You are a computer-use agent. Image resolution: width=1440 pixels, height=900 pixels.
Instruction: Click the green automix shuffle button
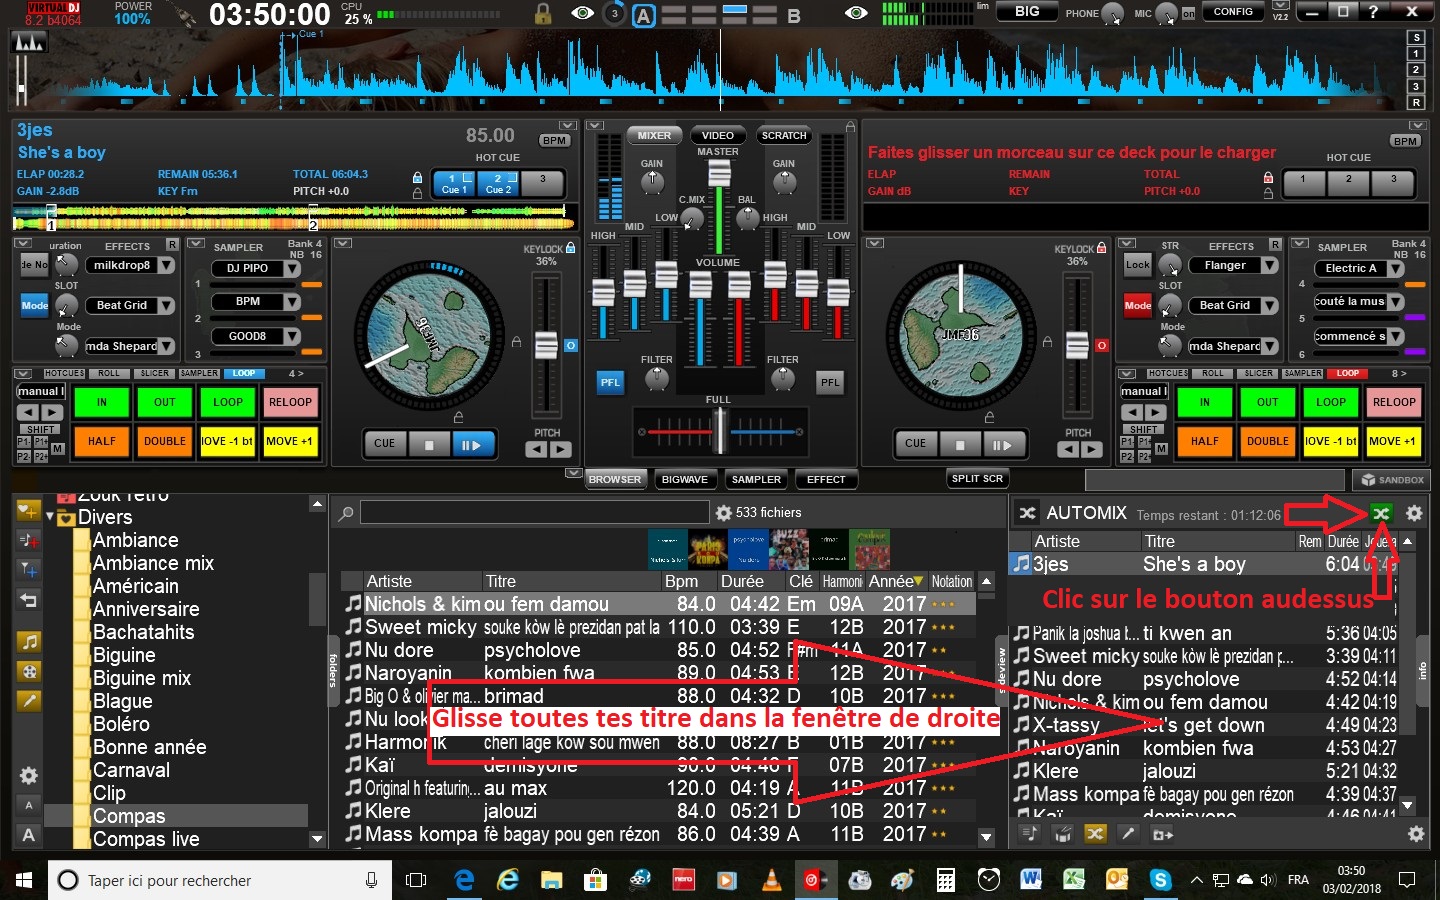(x=1380, y=513)
